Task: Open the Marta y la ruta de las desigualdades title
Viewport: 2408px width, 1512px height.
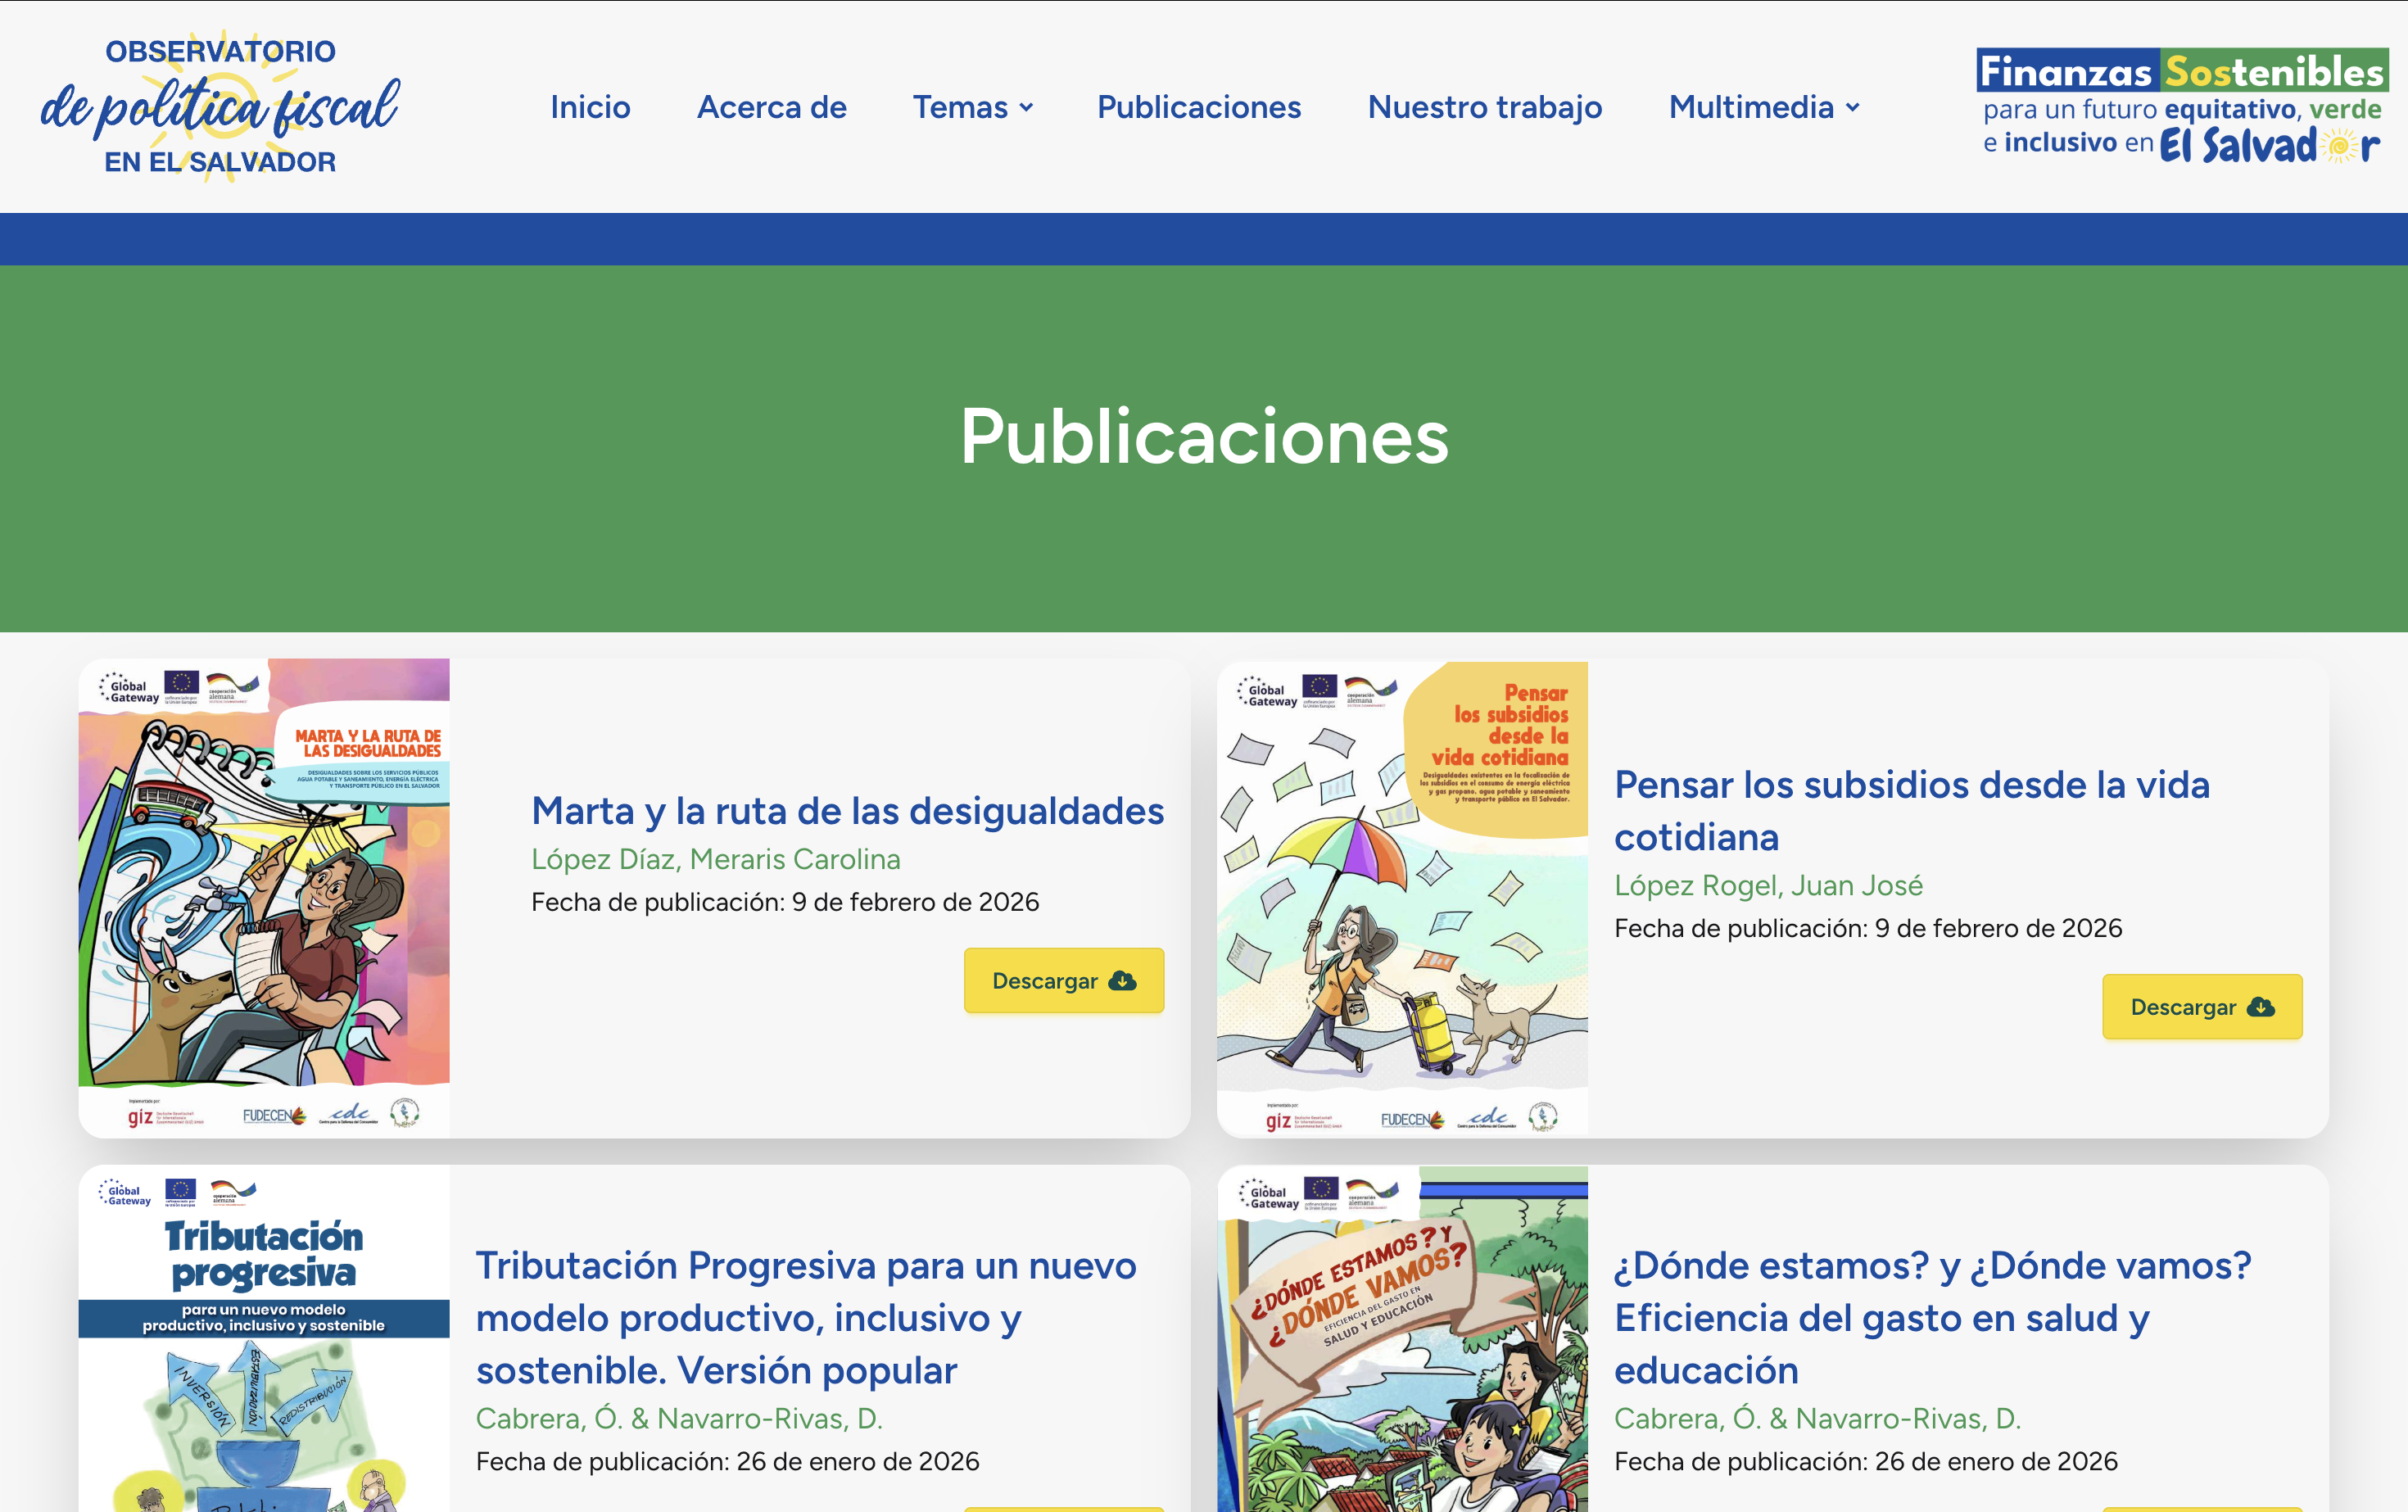Action: click(847, 811)
